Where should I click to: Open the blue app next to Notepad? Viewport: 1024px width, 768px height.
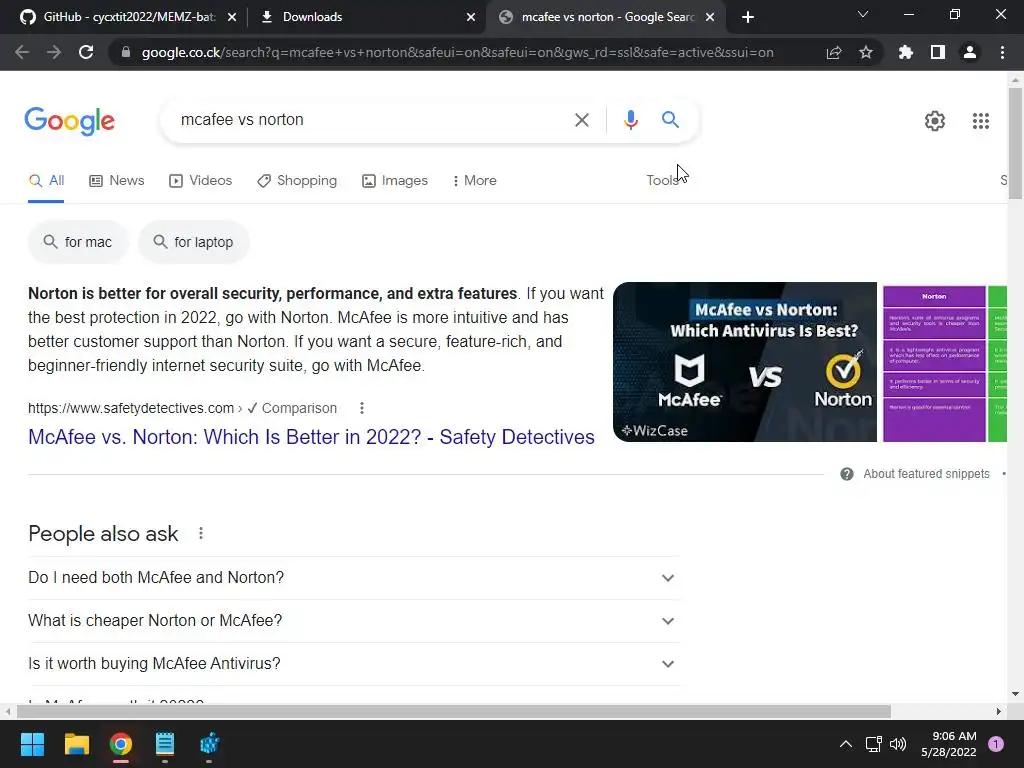(x=209, y=744)
